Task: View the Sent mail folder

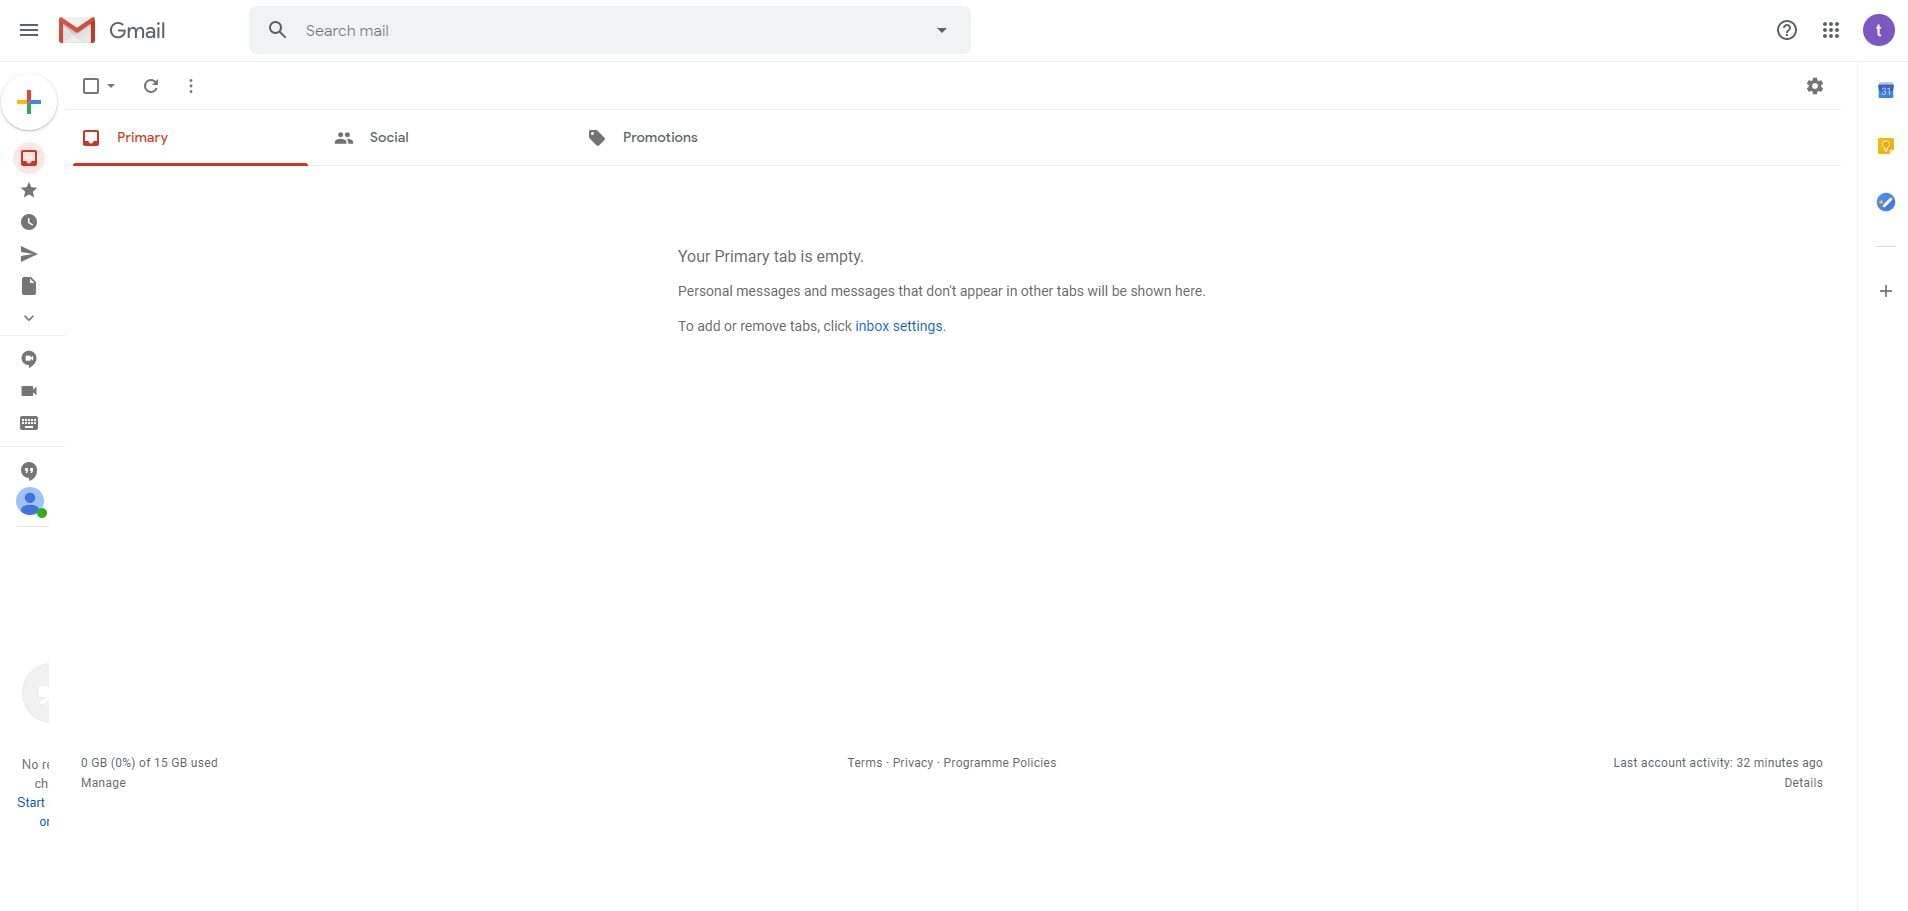Action: [x=29, y=253]
